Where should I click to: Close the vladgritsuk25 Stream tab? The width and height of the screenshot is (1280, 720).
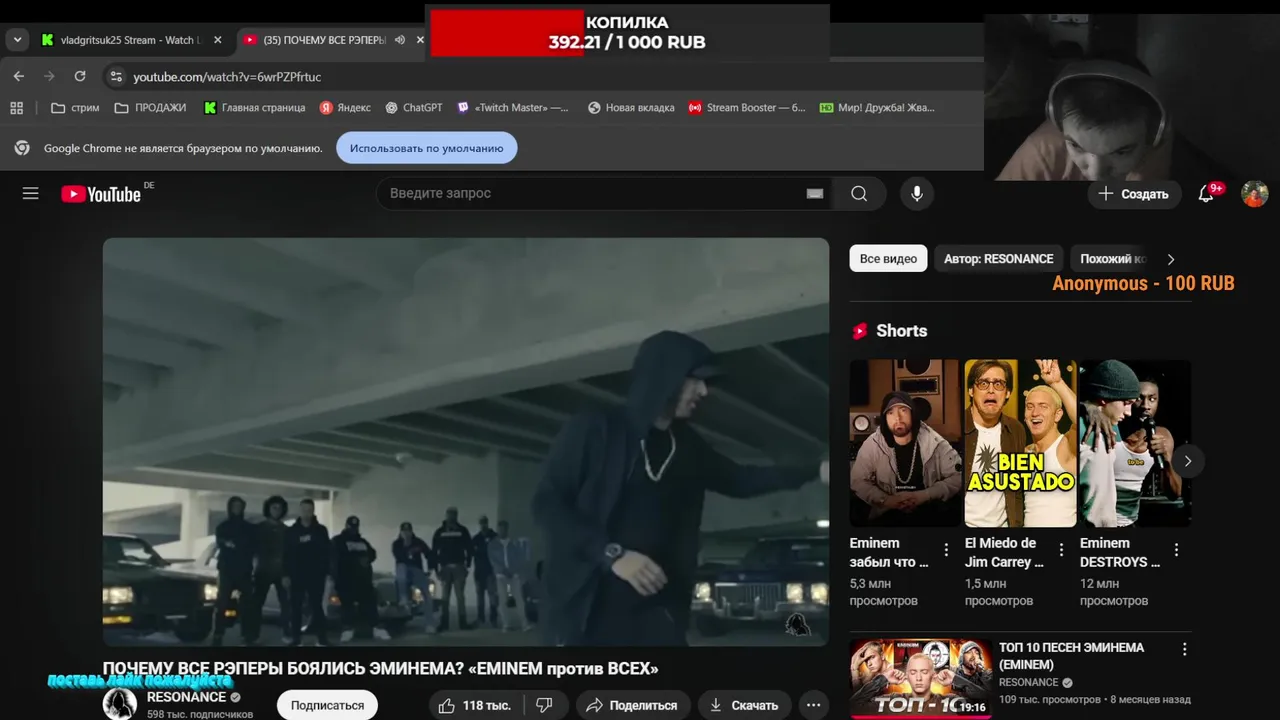tap(218, 40)
